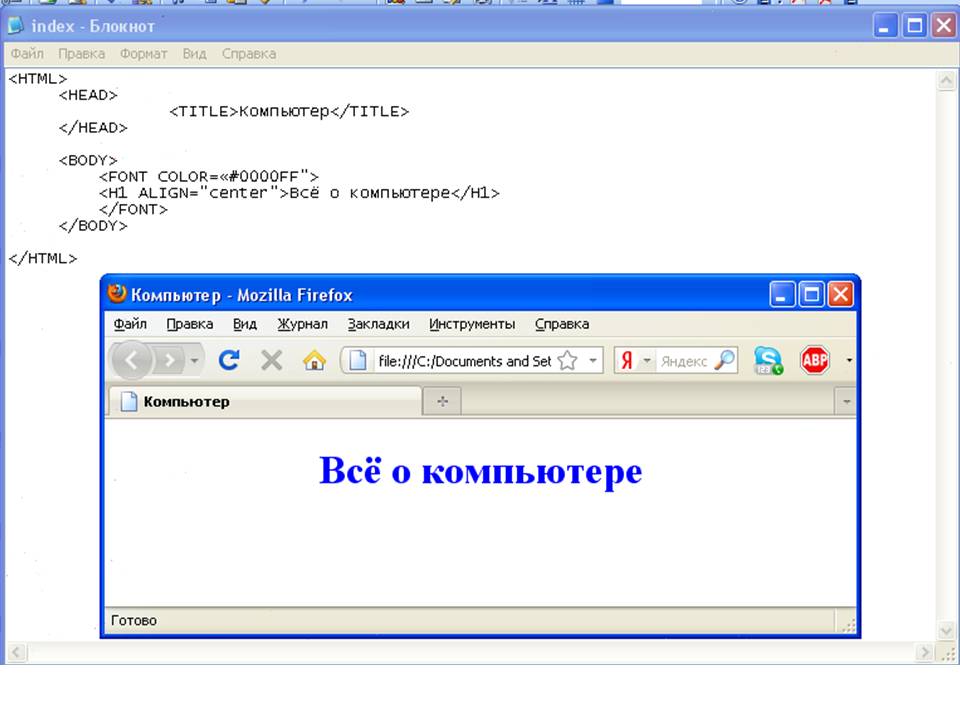960x720 pixels.
Task: Open the Adblock Plus ABP icon
Action: tap(815, 360)
